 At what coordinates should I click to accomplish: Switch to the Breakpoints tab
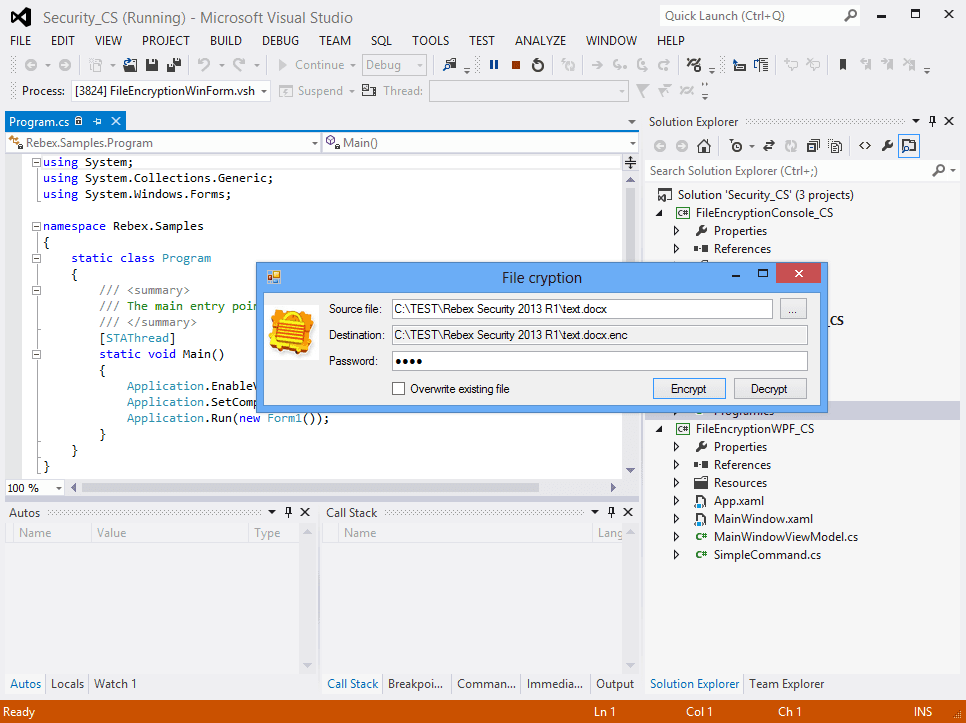415,684
